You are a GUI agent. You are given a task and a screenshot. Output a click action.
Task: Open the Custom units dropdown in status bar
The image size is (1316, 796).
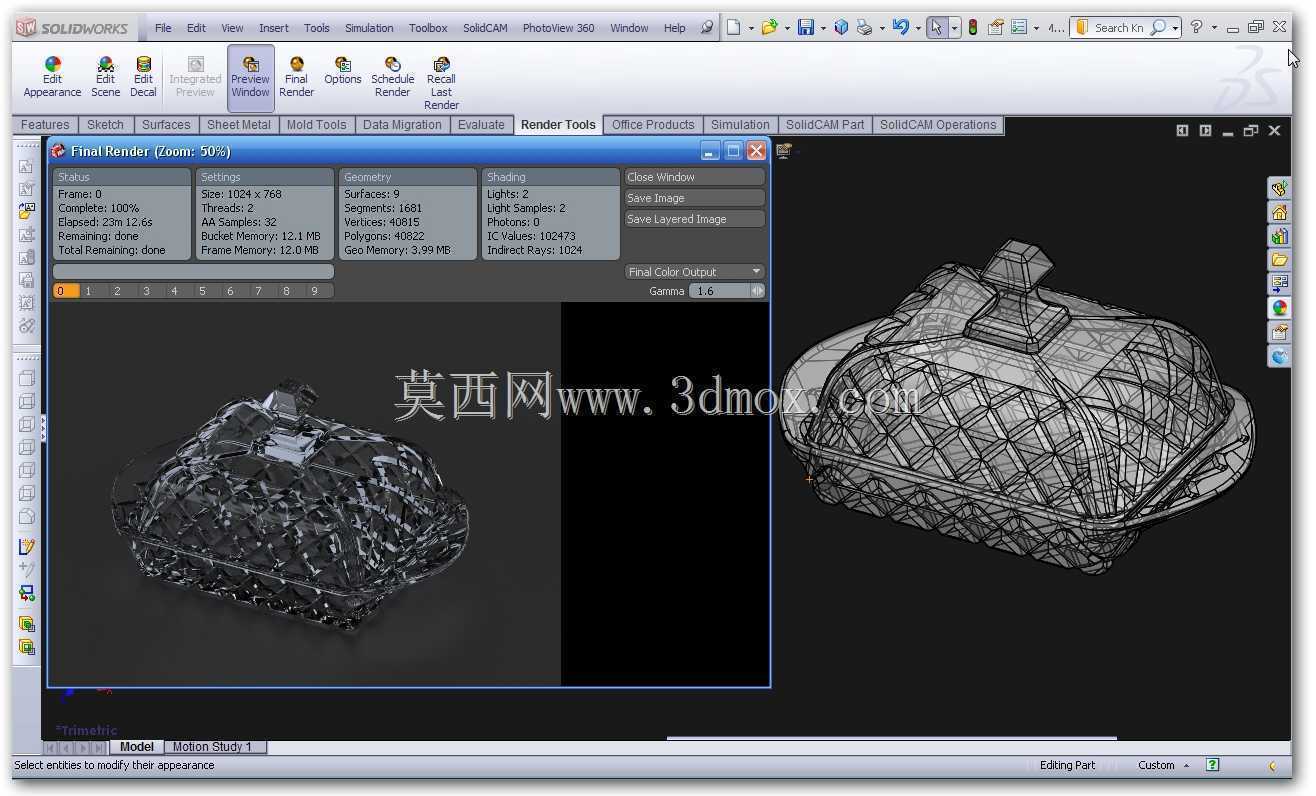[x=1164, y=765]
